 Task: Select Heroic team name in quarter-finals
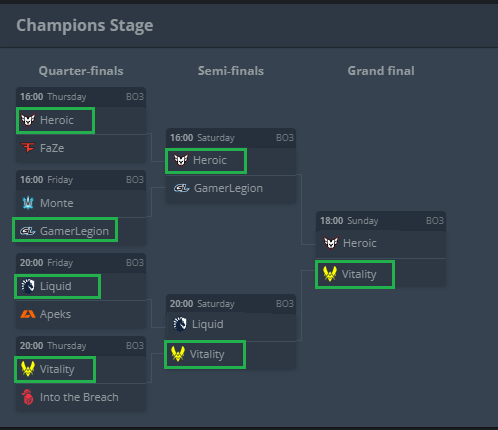[x=57, y=120]
